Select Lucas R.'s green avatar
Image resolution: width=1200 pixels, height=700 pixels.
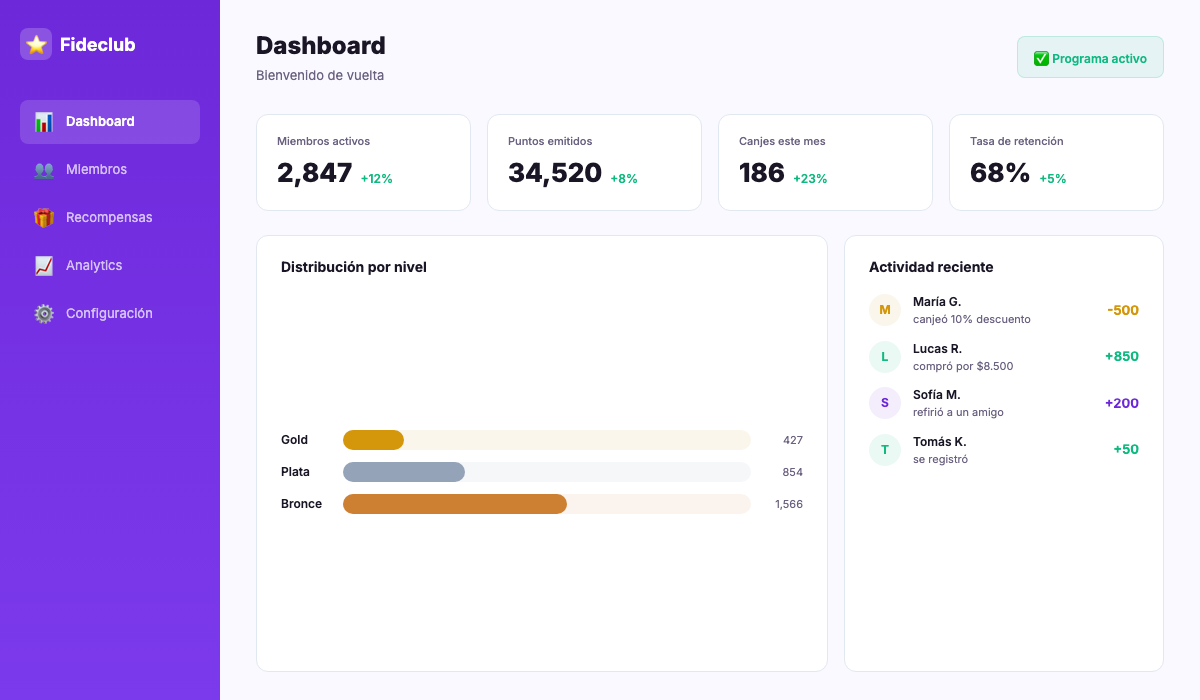click(885, 356)
